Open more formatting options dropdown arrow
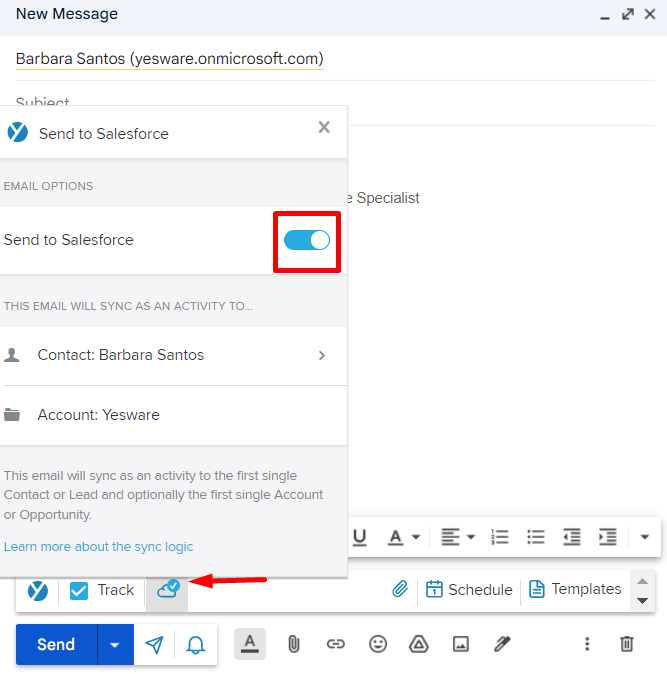667x674 pixels. coord(645,537)
